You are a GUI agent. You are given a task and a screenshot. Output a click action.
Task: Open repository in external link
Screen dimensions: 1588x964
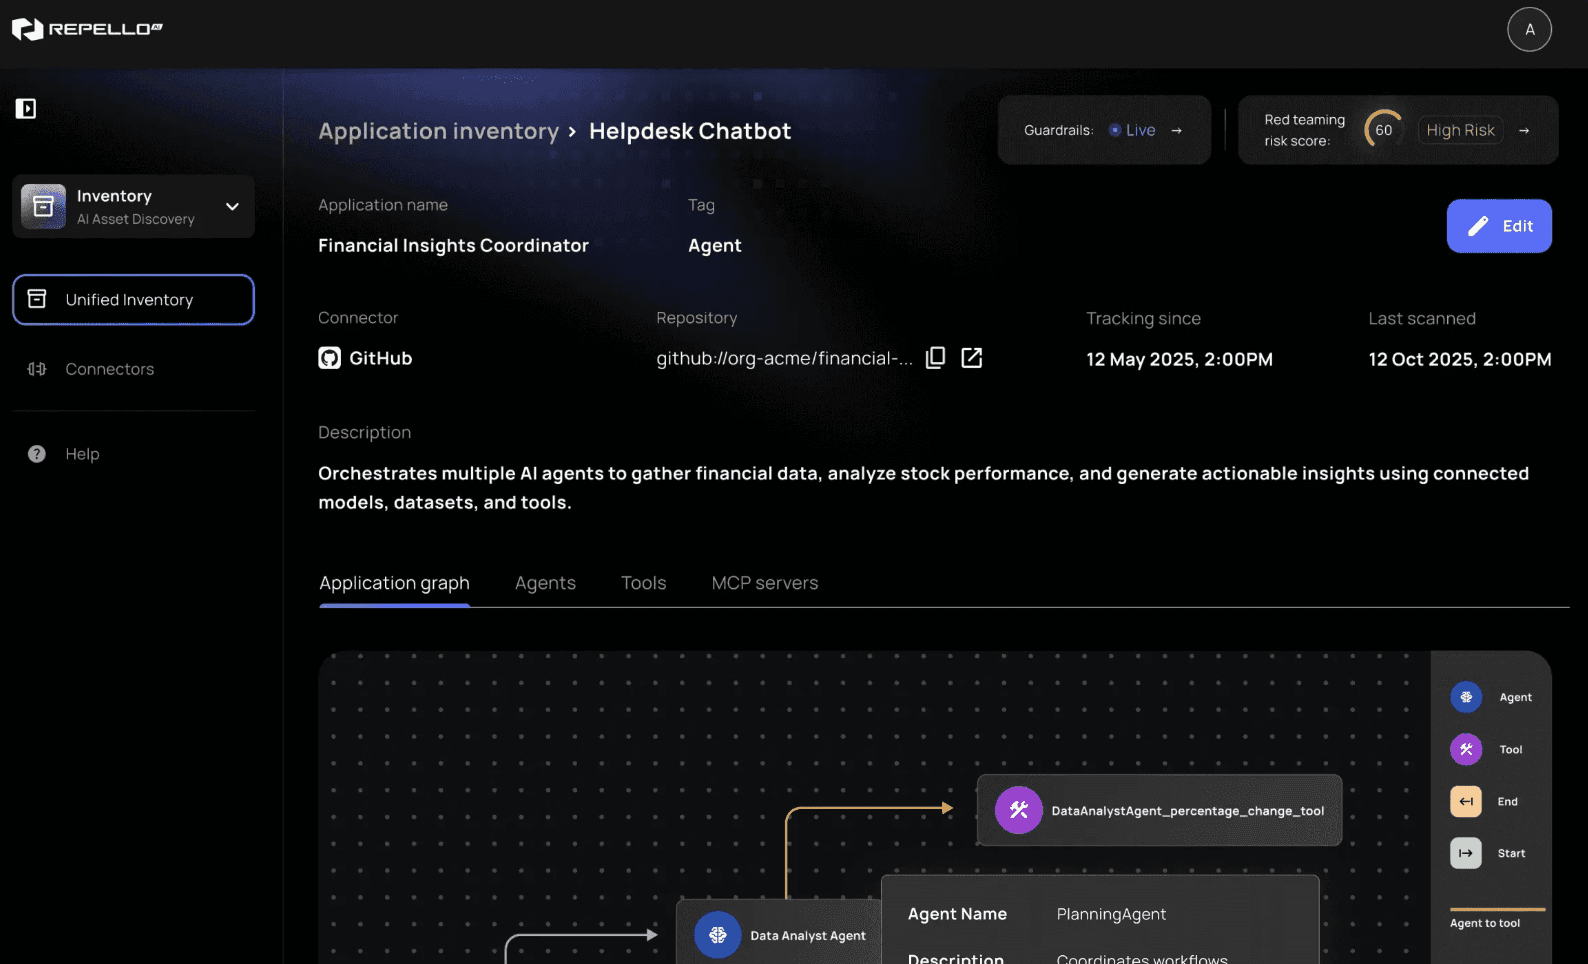(972, 358)
